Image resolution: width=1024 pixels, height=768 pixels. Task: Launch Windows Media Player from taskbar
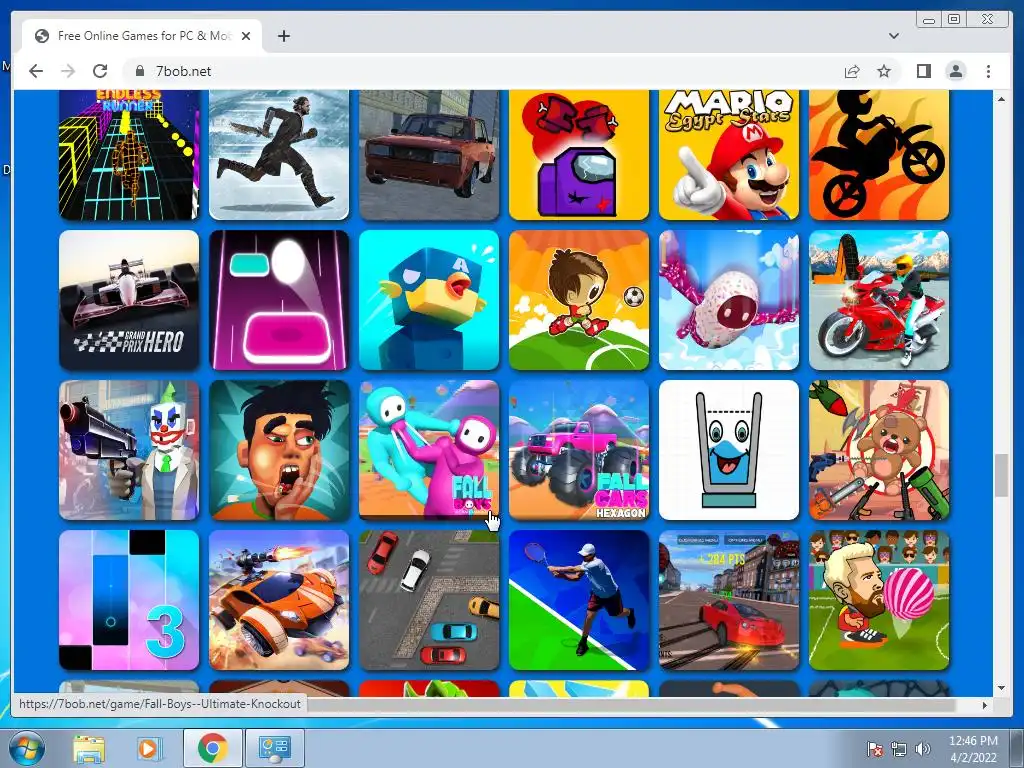pyautogui.click(x=148, y=748)
